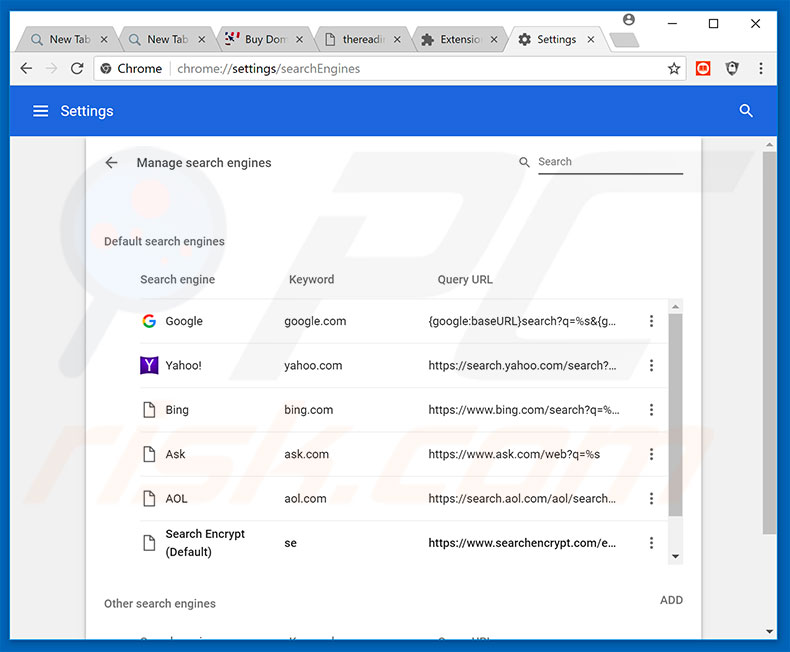
Task: Click the browser back arrow button
Action: tap(26, 69)
